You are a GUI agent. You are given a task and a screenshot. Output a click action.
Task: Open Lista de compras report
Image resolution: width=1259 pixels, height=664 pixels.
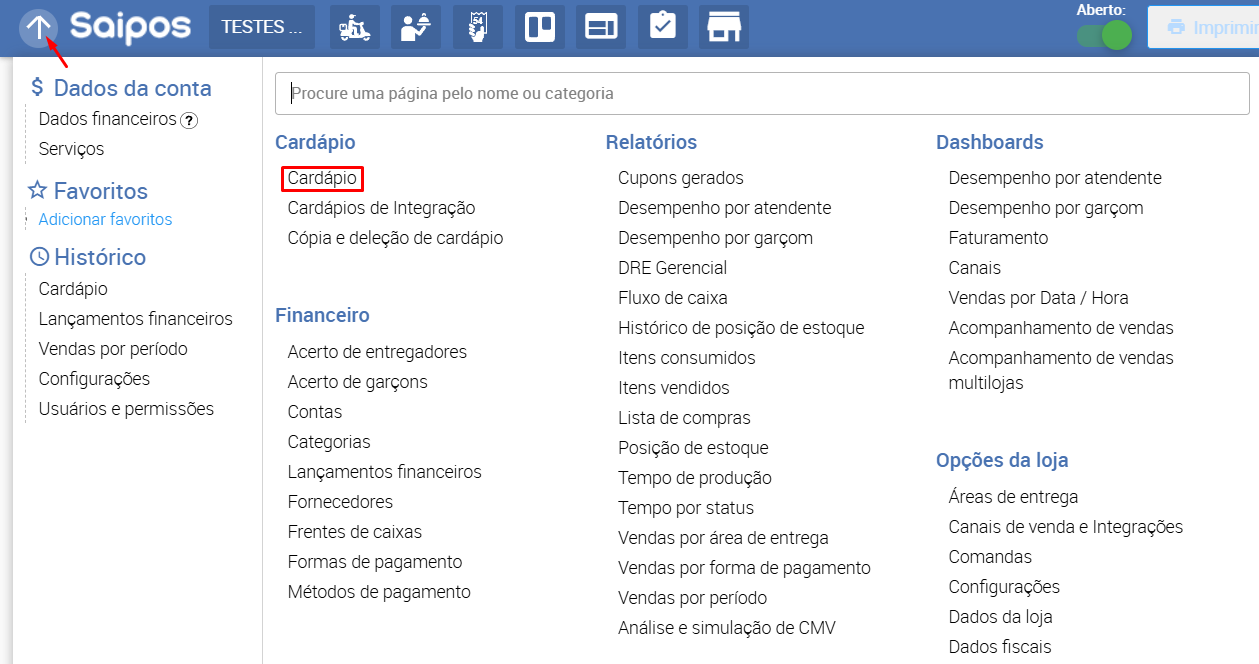(x=684, y=418)
